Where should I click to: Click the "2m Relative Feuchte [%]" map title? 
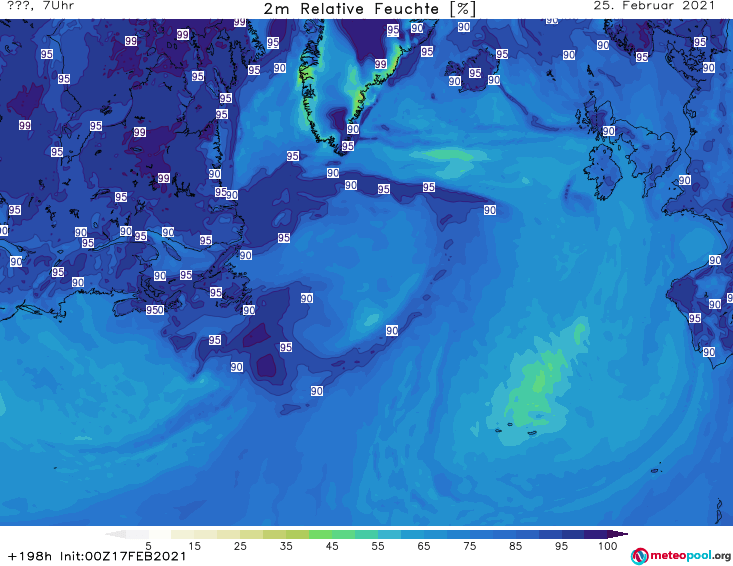[369, 9]
